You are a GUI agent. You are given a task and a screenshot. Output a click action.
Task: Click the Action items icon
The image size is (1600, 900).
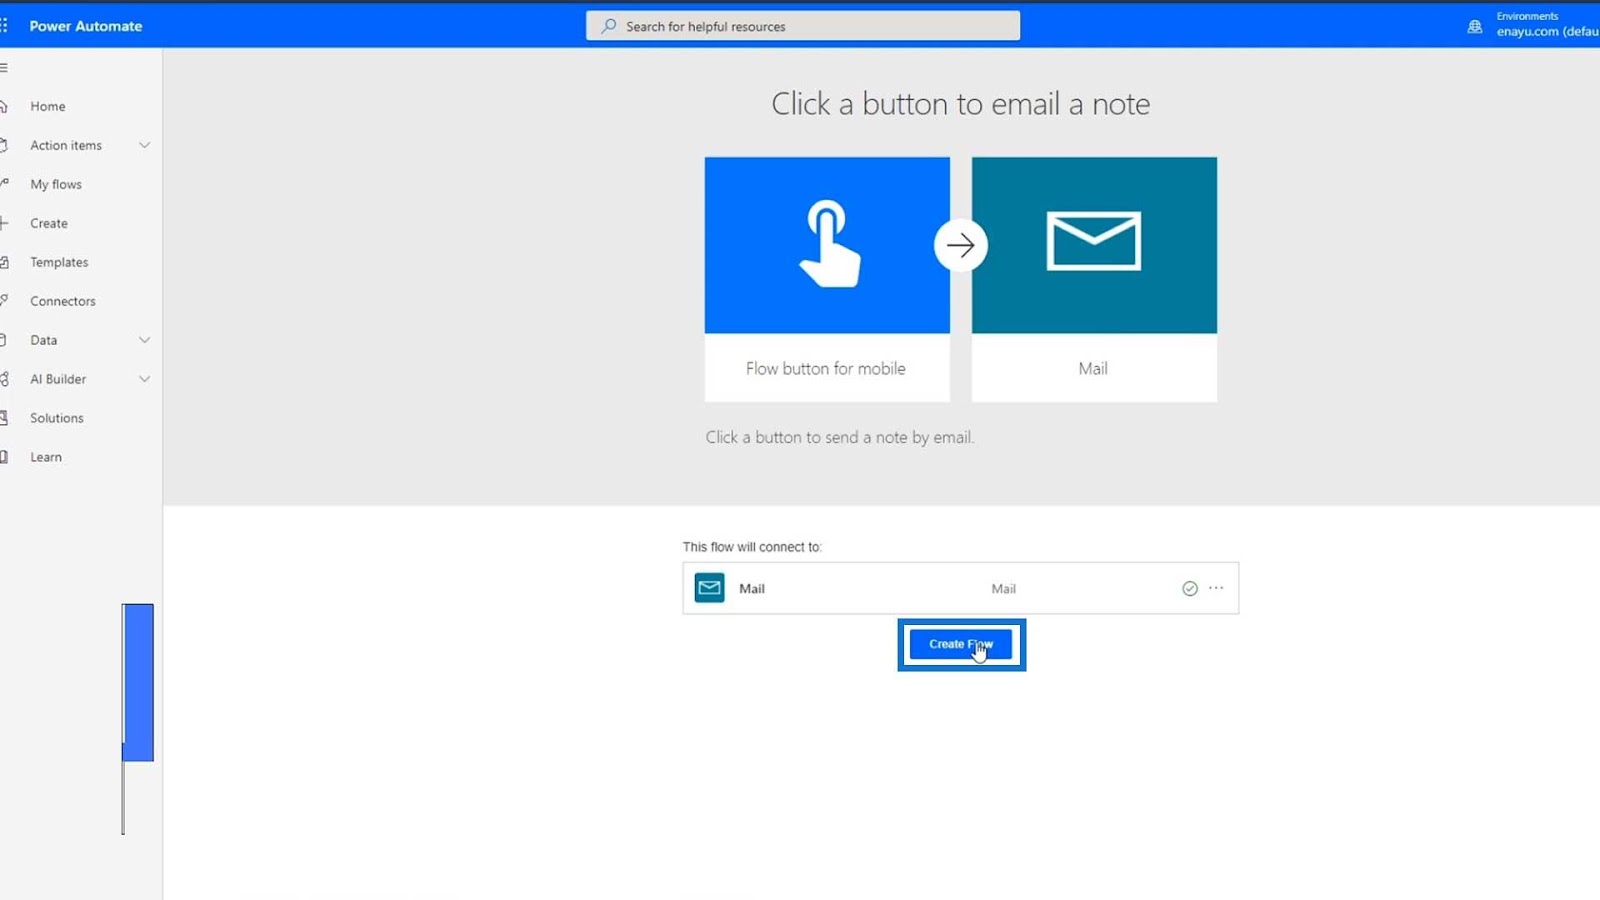coord(4,145)
